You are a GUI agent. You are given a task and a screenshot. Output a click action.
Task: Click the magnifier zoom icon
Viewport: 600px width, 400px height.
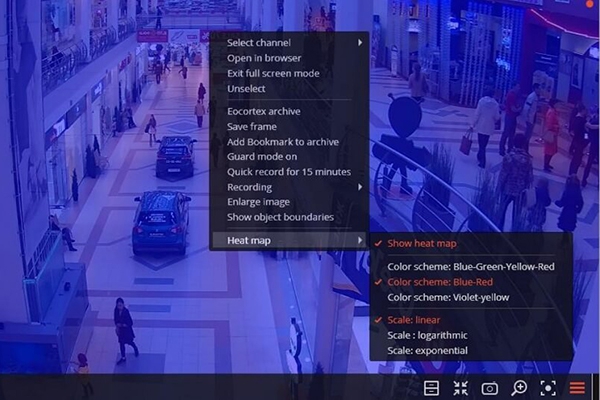519,388
